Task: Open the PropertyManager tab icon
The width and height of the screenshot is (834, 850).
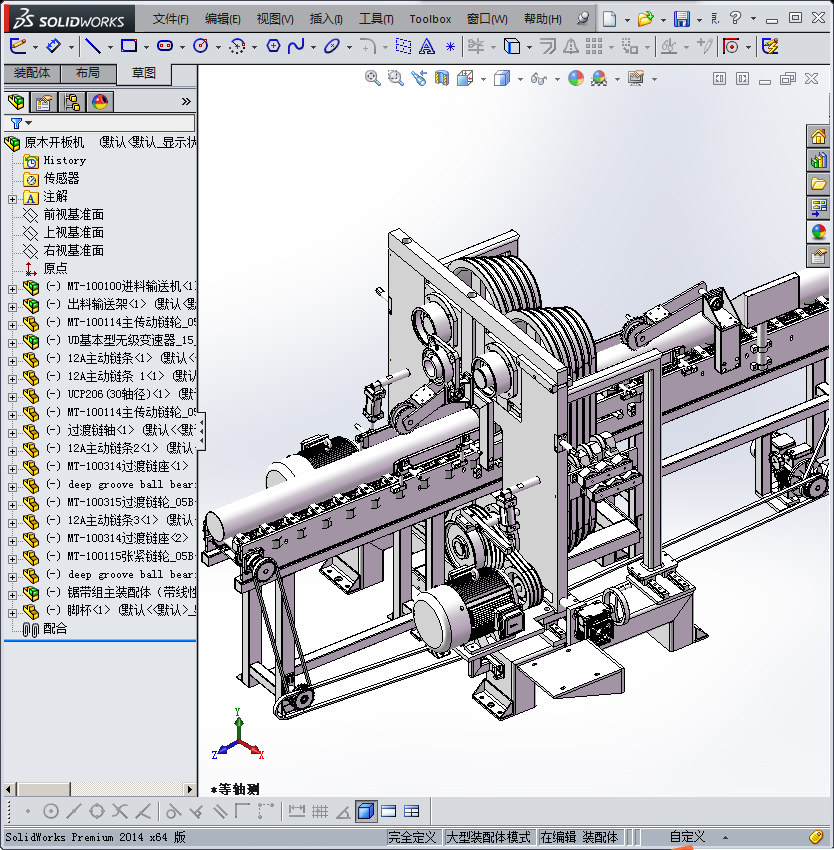Action: (x=43, y=102)
